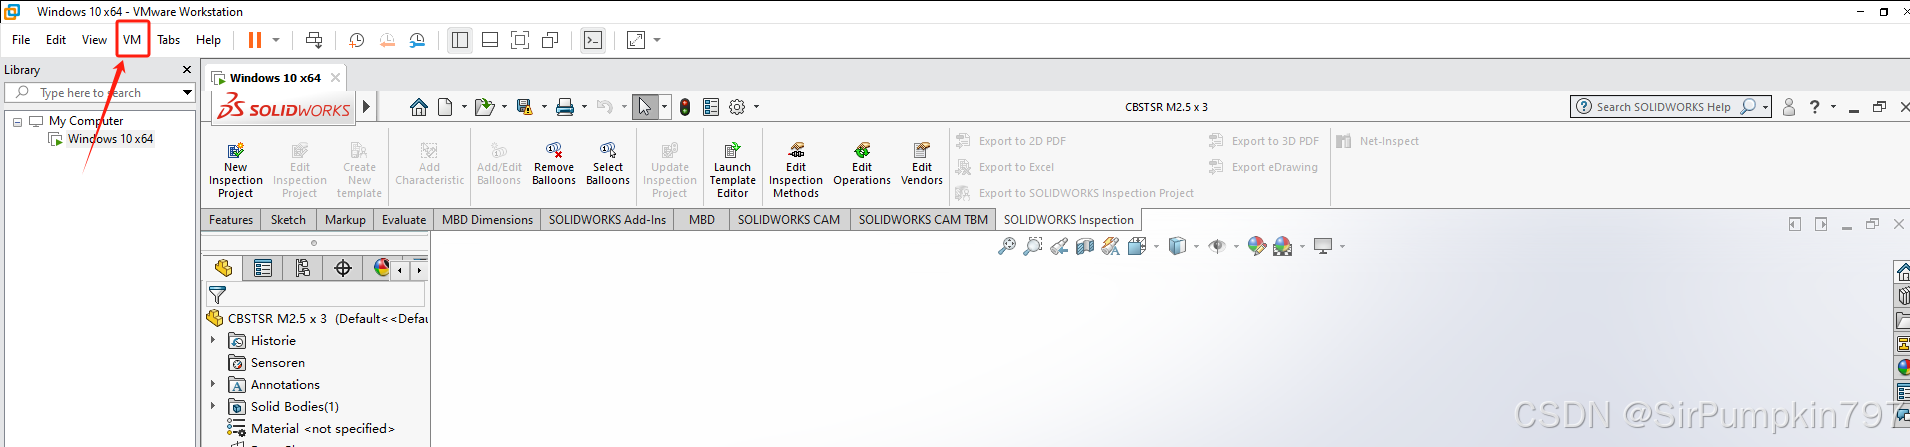Toggle VMware console view button

point(593,40)
